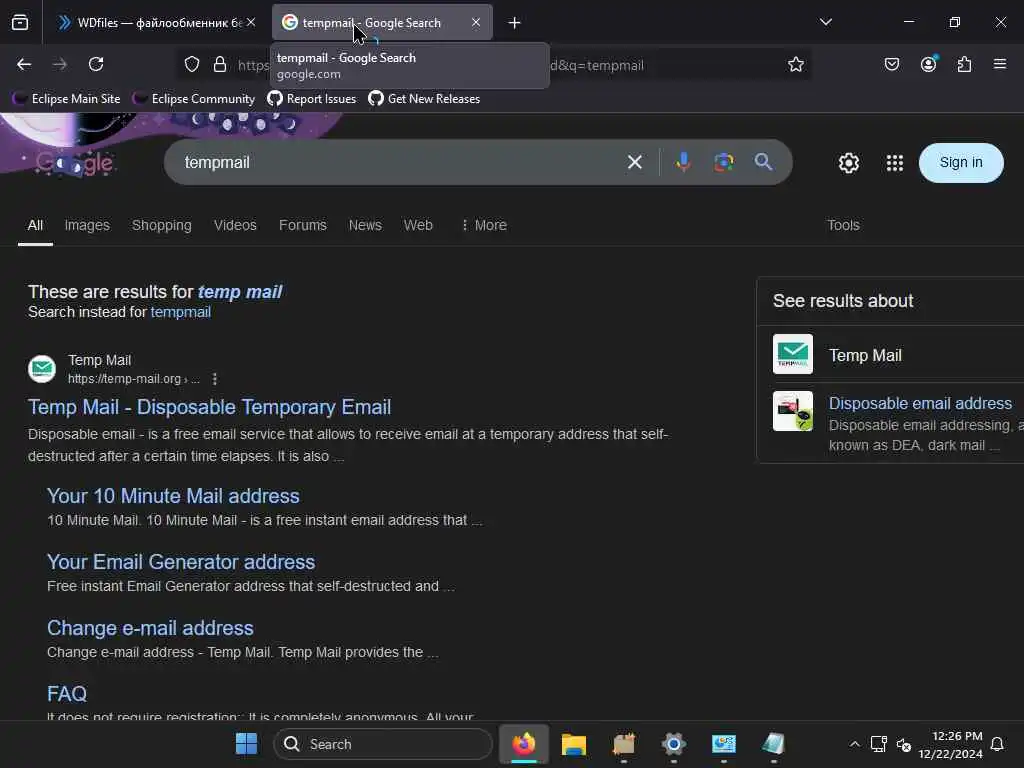
Task: Click the corrected 'temp mail' link
Action: [x=240, y=292]
